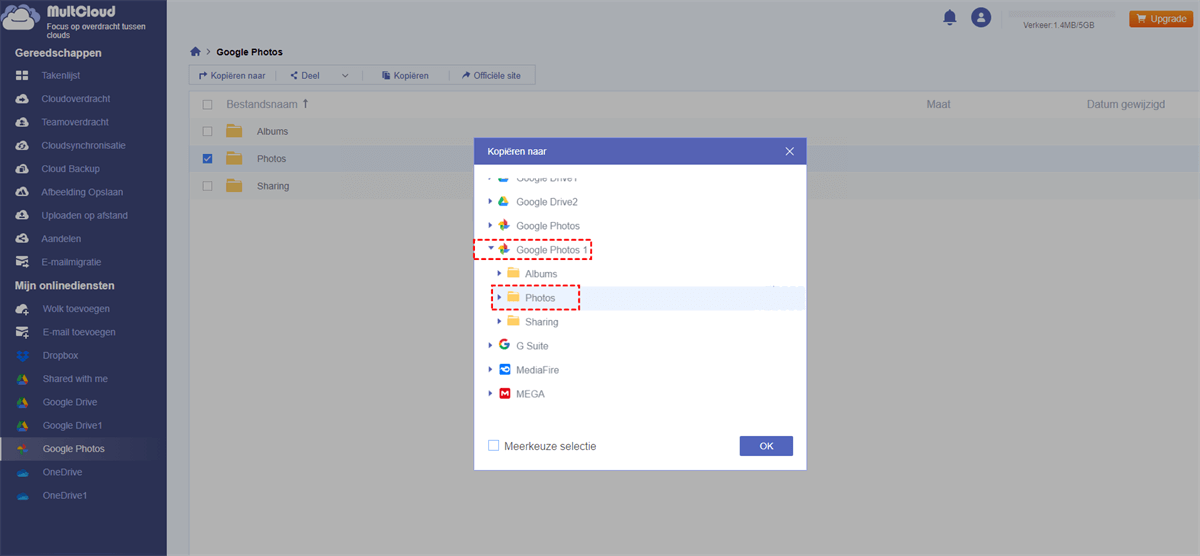Click the Cloudoverdracht cloud icon

coord(22,99)
